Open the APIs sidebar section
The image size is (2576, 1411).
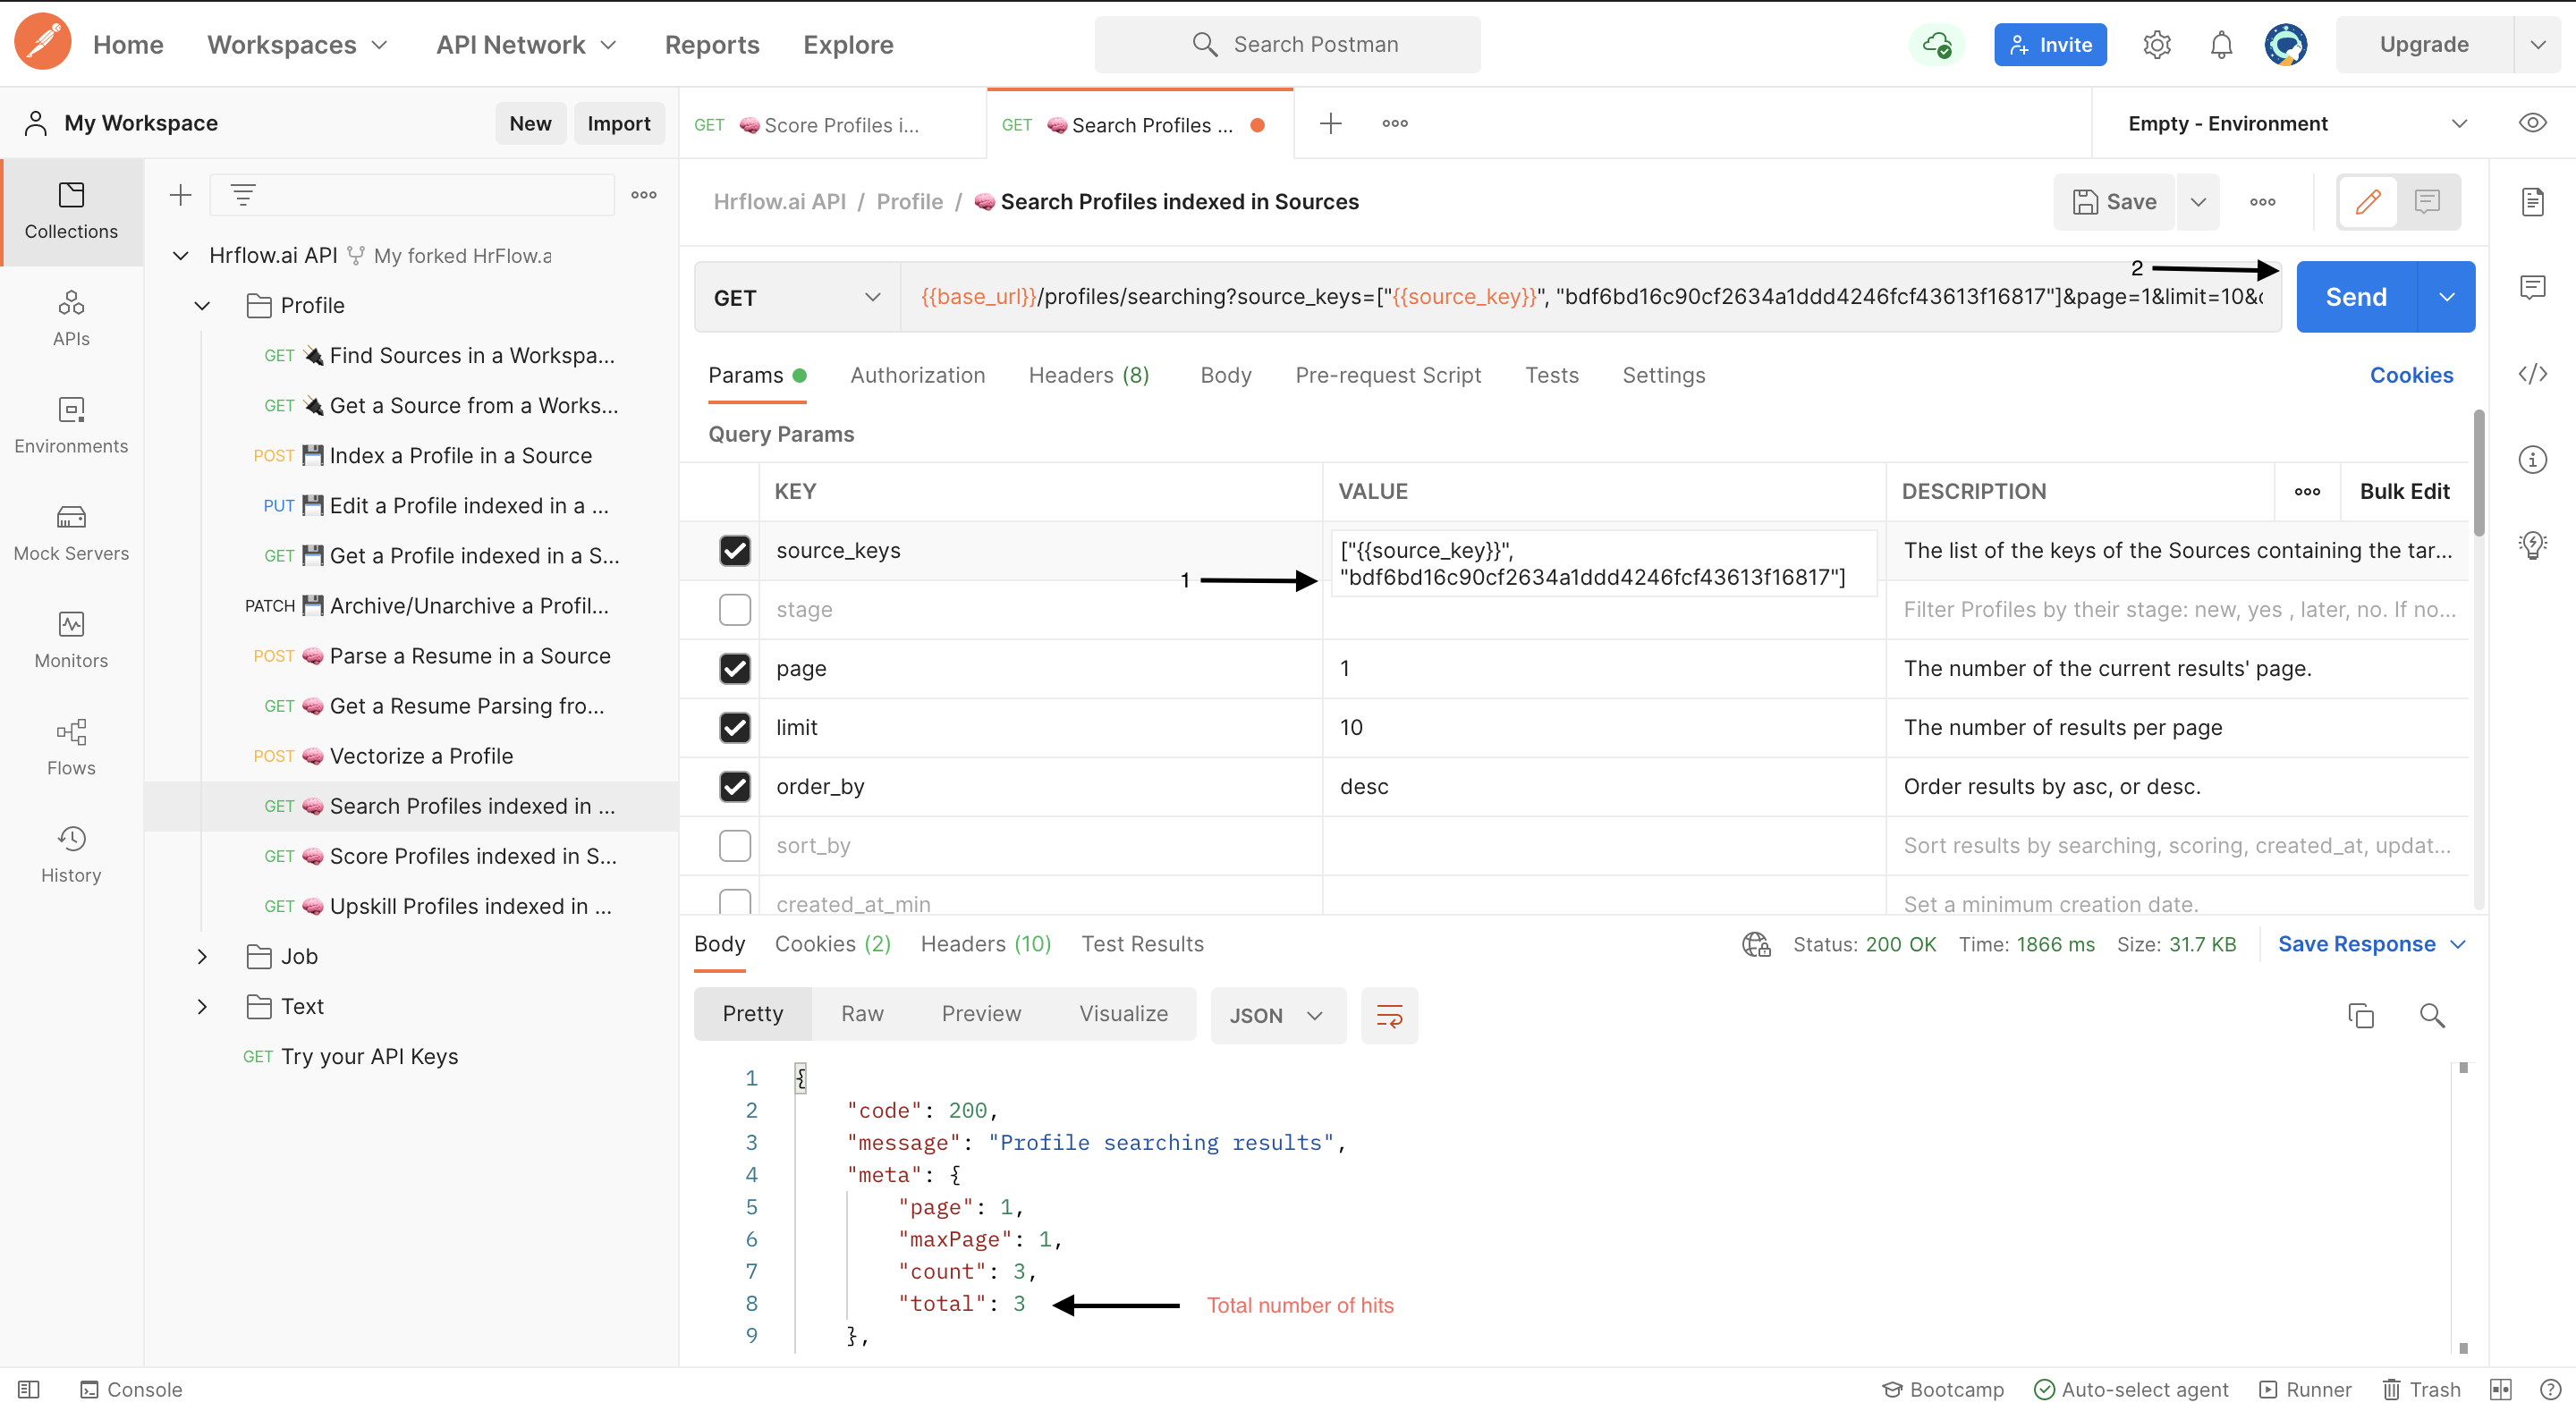point(71,318)
